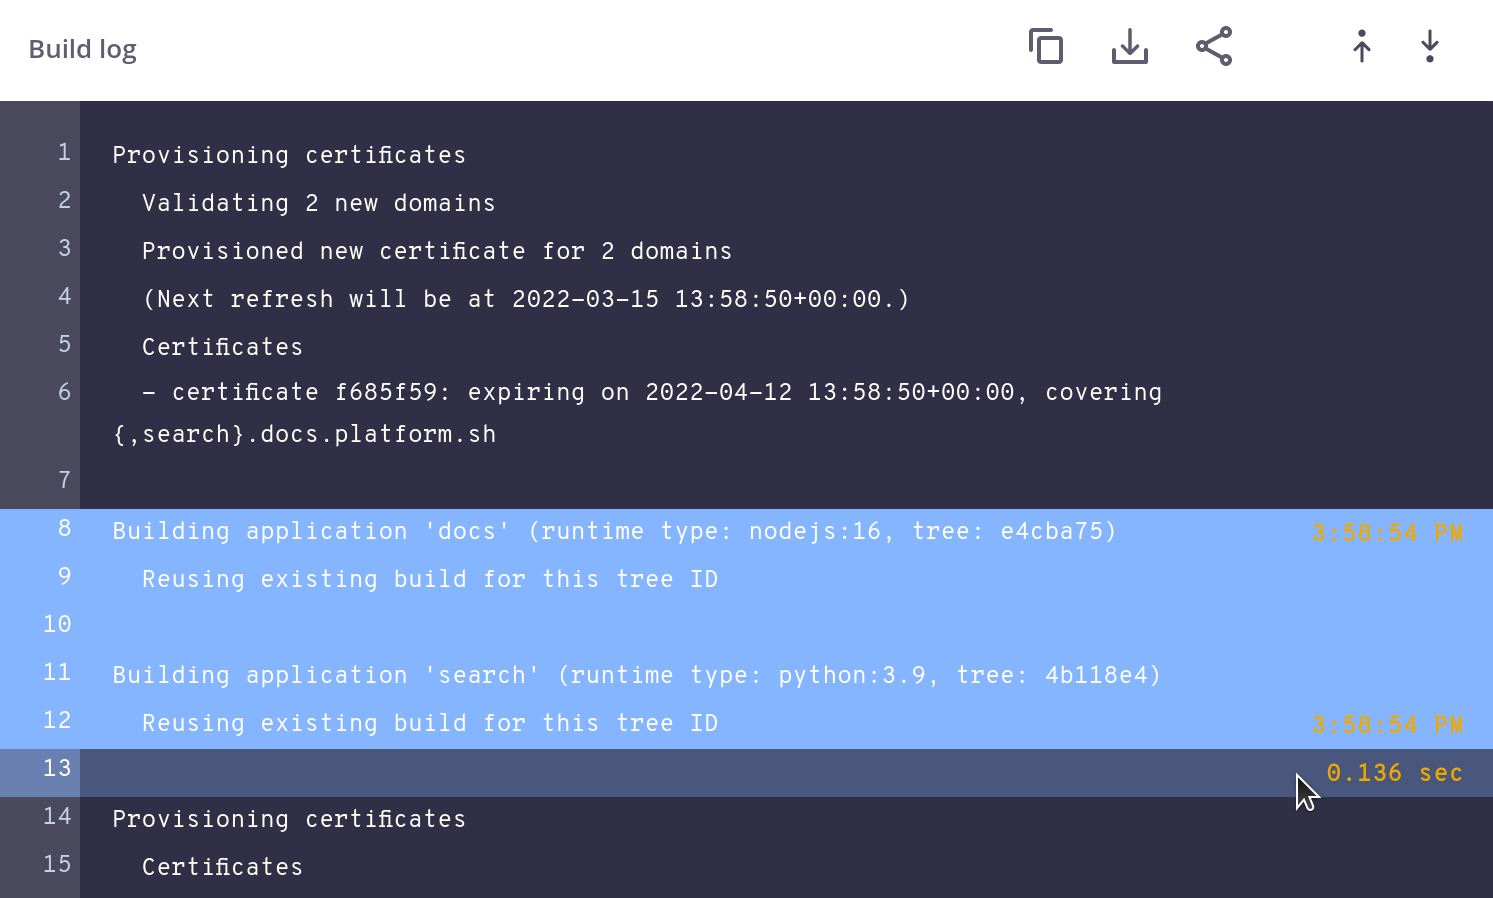The image size is (1493, 898).
Task: Download the build log
Action: pyautogui.click(x=1129, y=46)
